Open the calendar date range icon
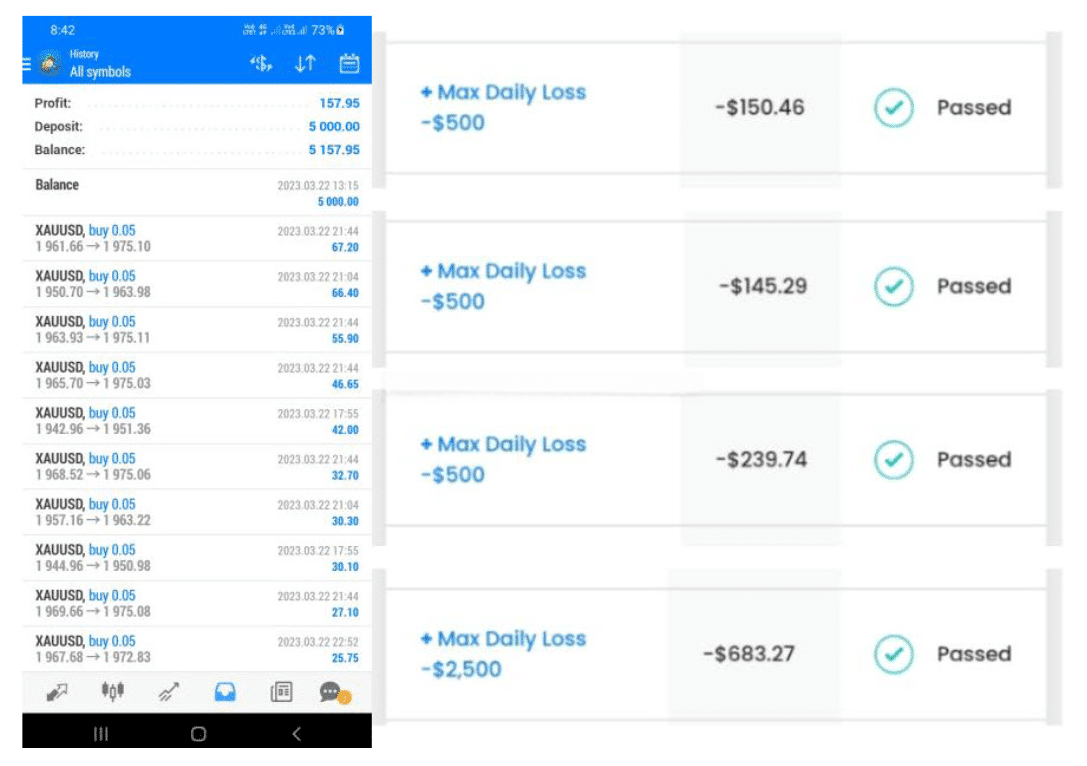This screenshot has height=766, width=1087. (349, 64)
